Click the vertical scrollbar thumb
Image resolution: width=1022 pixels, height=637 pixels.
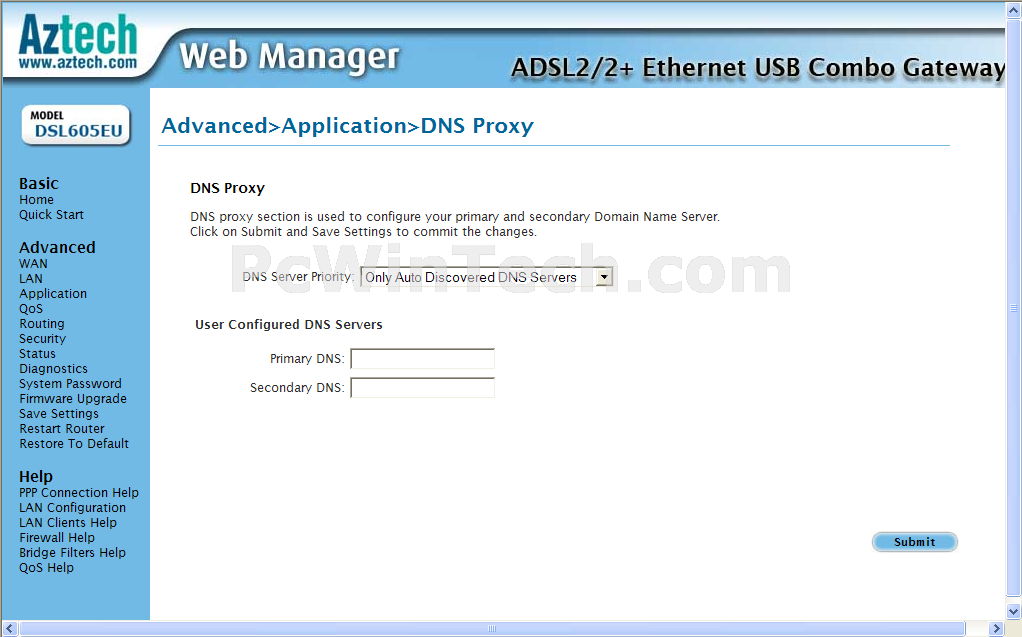[x=1014, y=308]
